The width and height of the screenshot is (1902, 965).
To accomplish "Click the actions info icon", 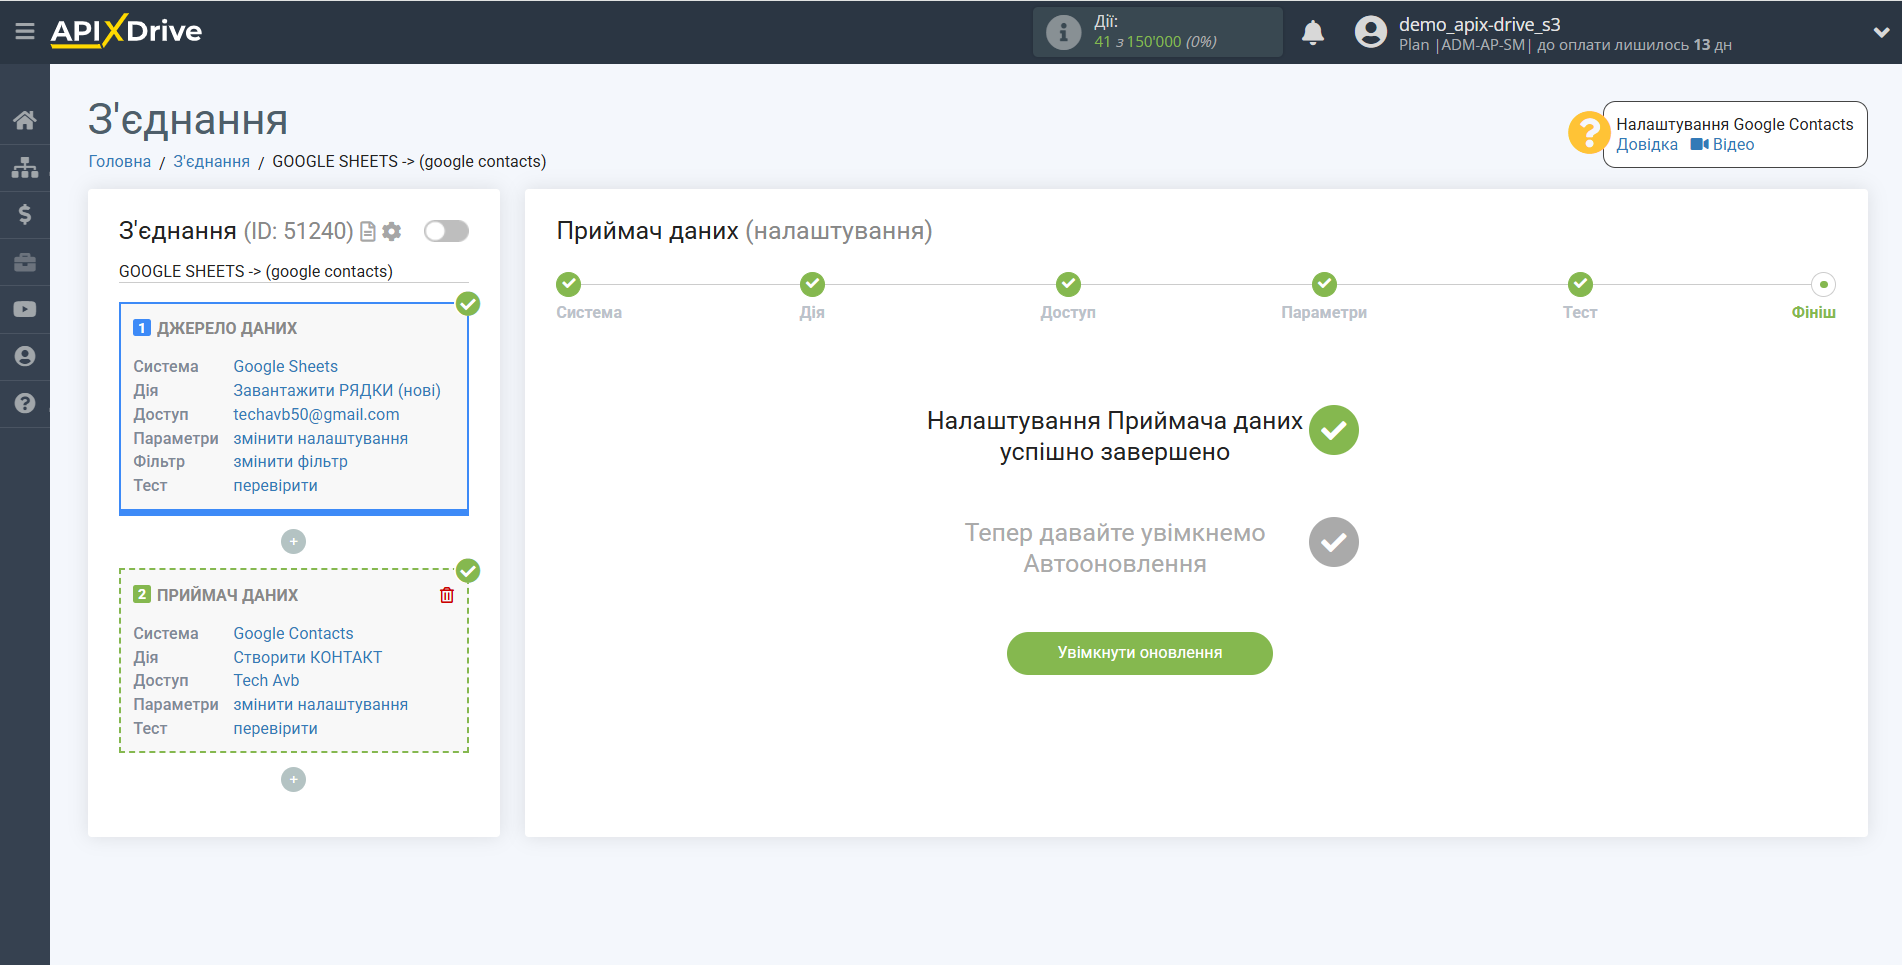I will (1063, 32).
